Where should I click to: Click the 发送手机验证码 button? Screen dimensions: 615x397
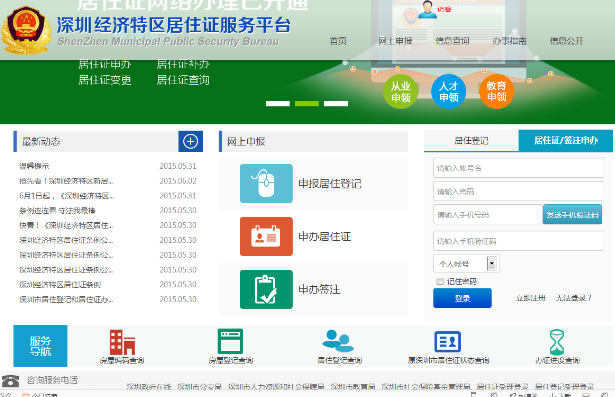pyautogui.click(x=572, y=215)
